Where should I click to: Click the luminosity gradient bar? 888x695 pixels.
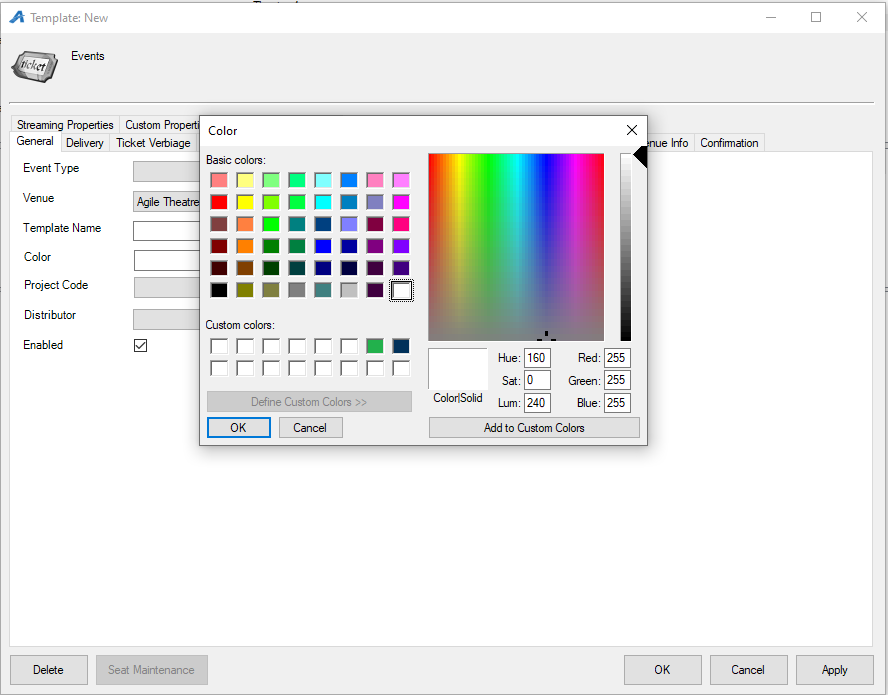coord(625,246)
